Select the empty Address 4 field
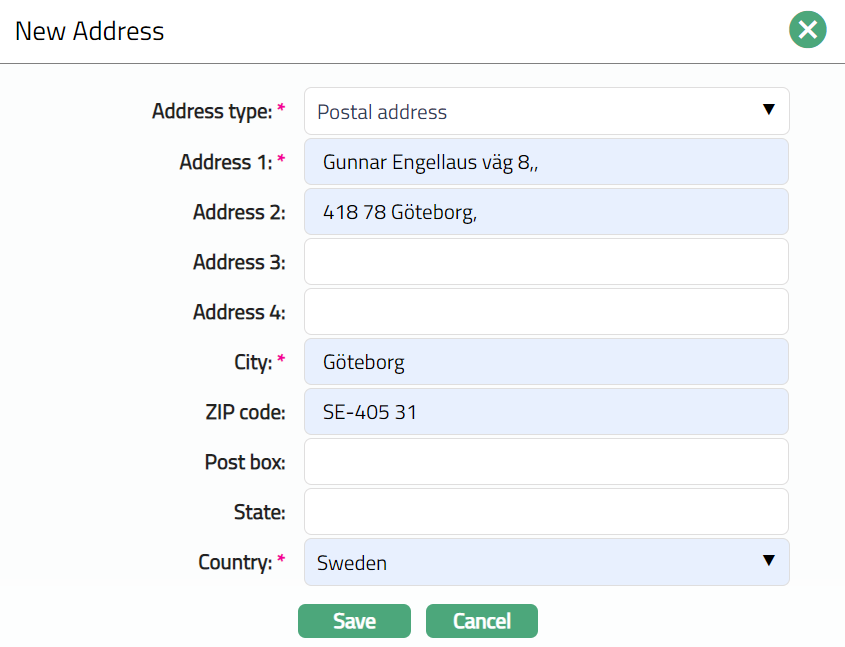 coord(546,312)
